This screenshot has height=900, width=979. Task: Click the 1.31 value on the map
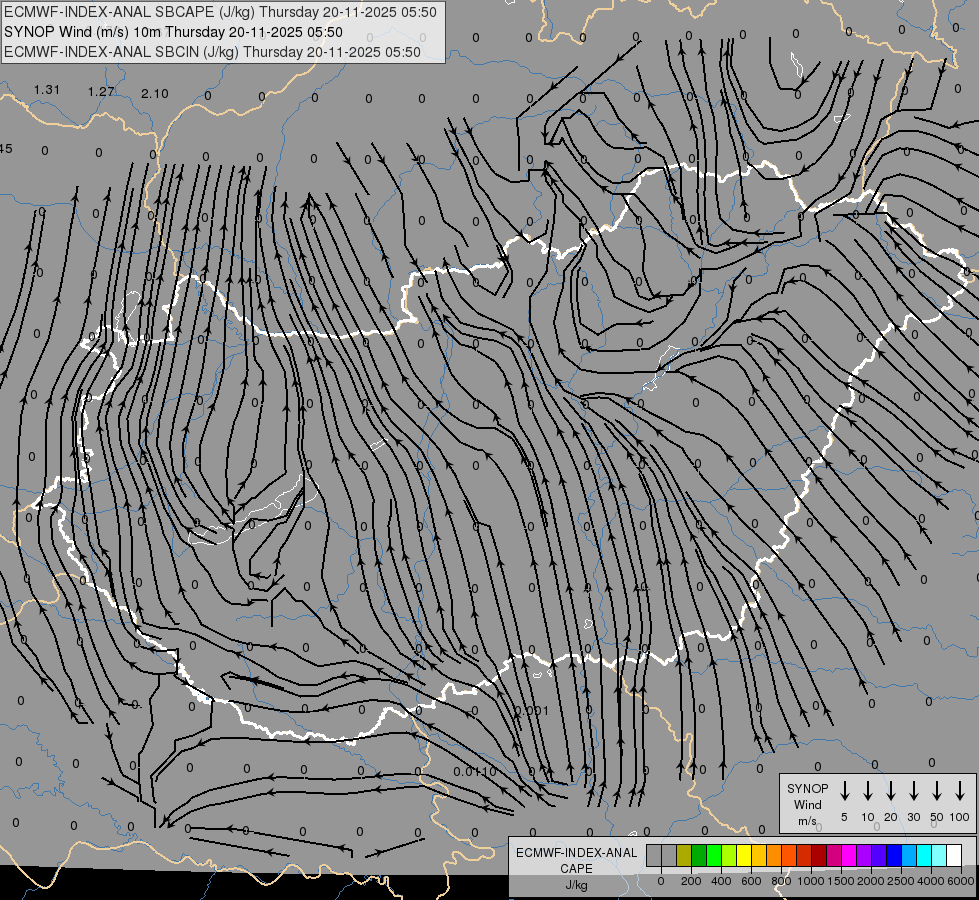tap(47, 90)
